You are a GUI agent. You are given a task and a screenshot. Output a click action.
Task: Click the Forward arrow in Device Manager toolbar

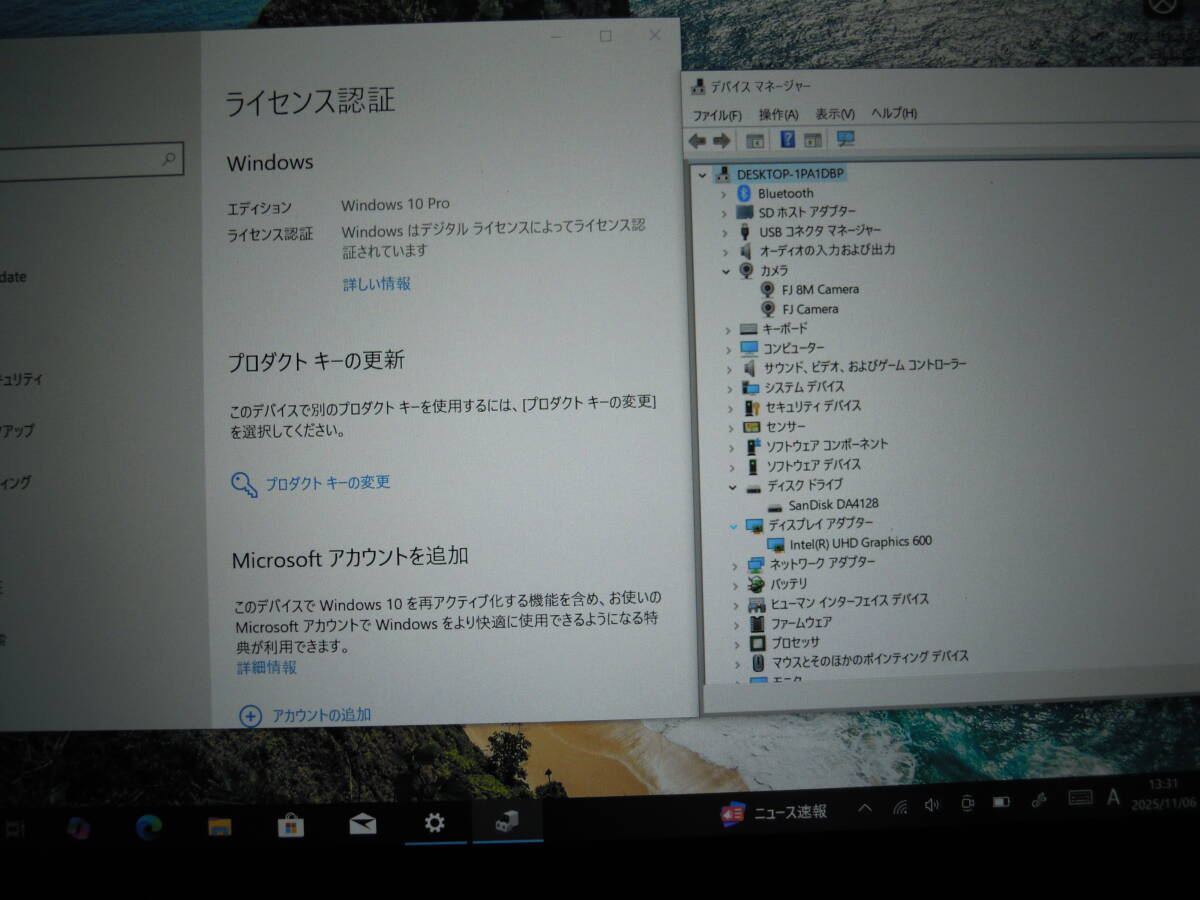pyautogui.click(x=720, y=141)
